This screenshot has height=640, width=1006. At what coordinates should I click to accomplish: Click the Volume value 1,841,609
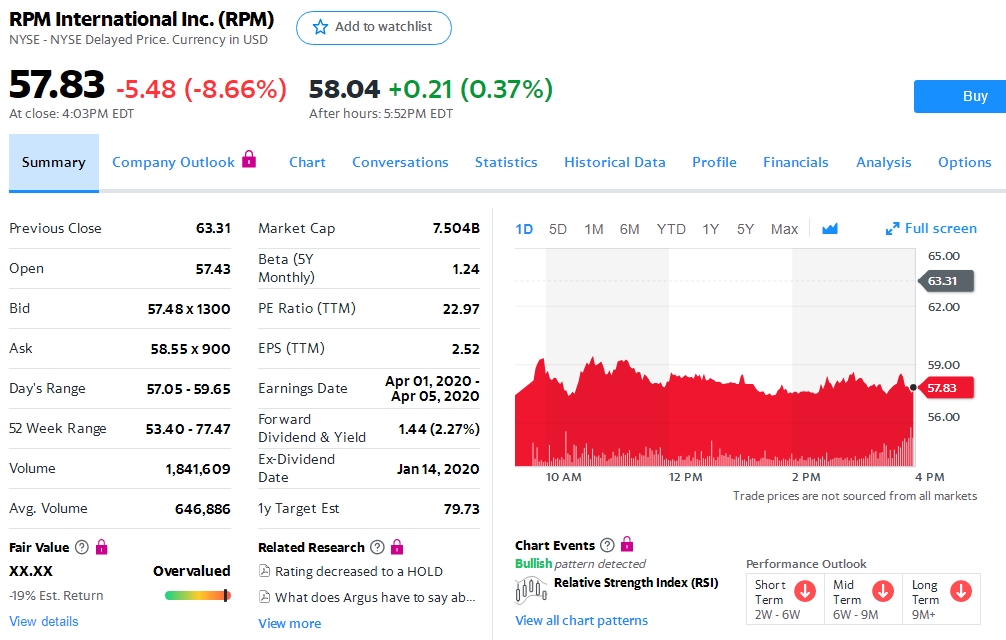click(198, 469)
